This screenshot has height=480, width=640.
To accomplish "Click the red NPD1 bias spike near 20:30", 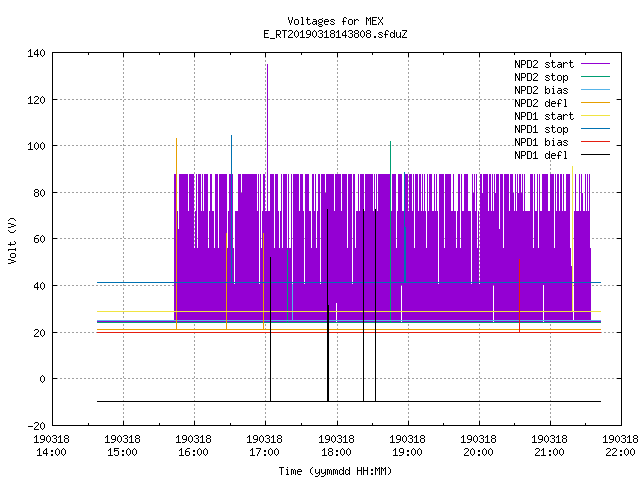I will pyautogui.click(x=519, y=296).
